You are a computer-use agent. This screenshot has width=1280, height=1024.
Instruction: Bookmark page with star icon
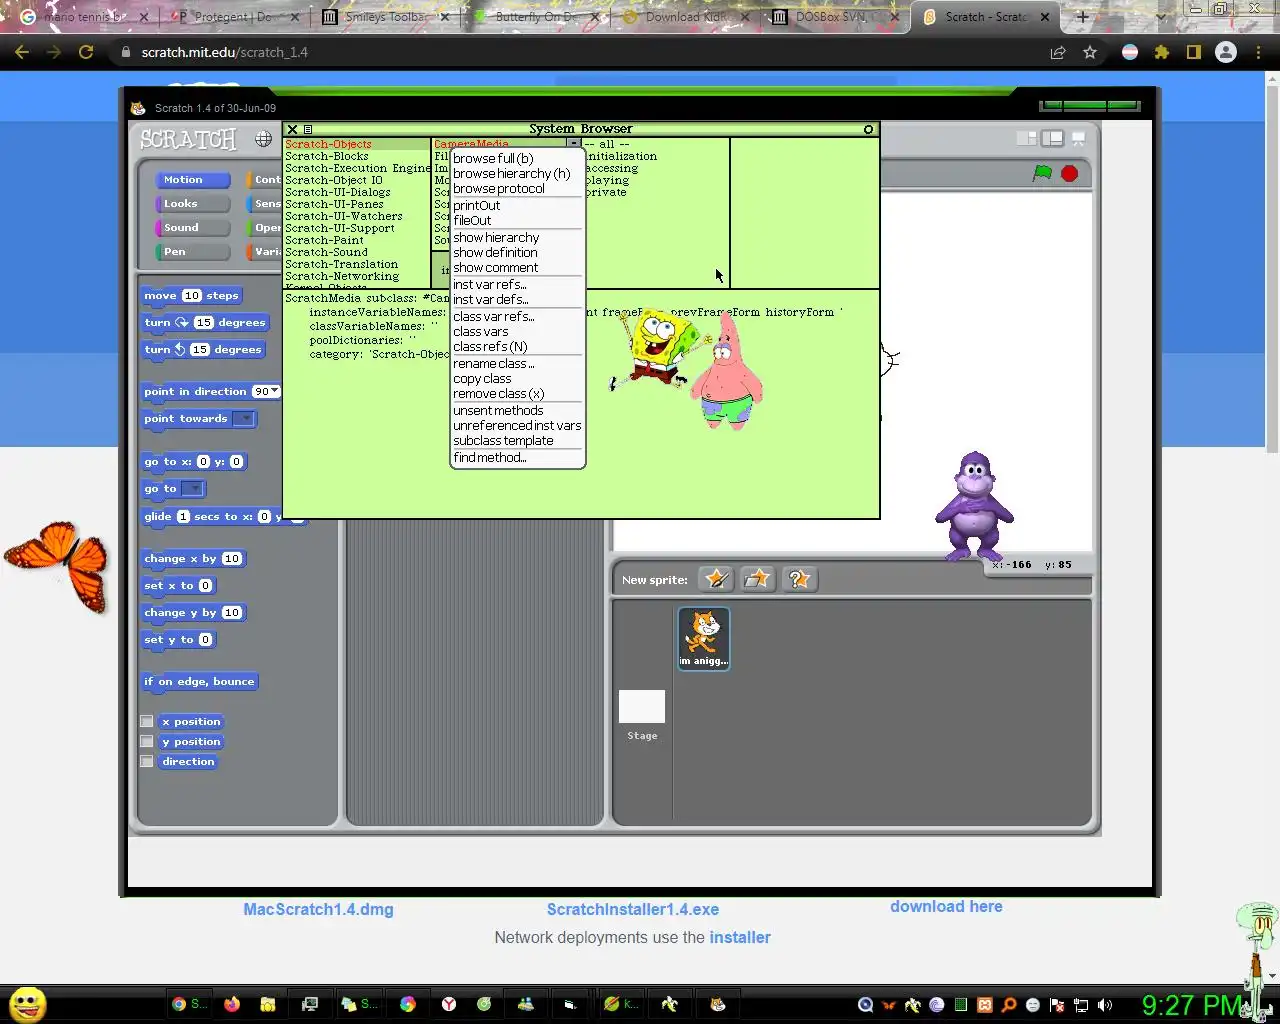[1090, 52]
